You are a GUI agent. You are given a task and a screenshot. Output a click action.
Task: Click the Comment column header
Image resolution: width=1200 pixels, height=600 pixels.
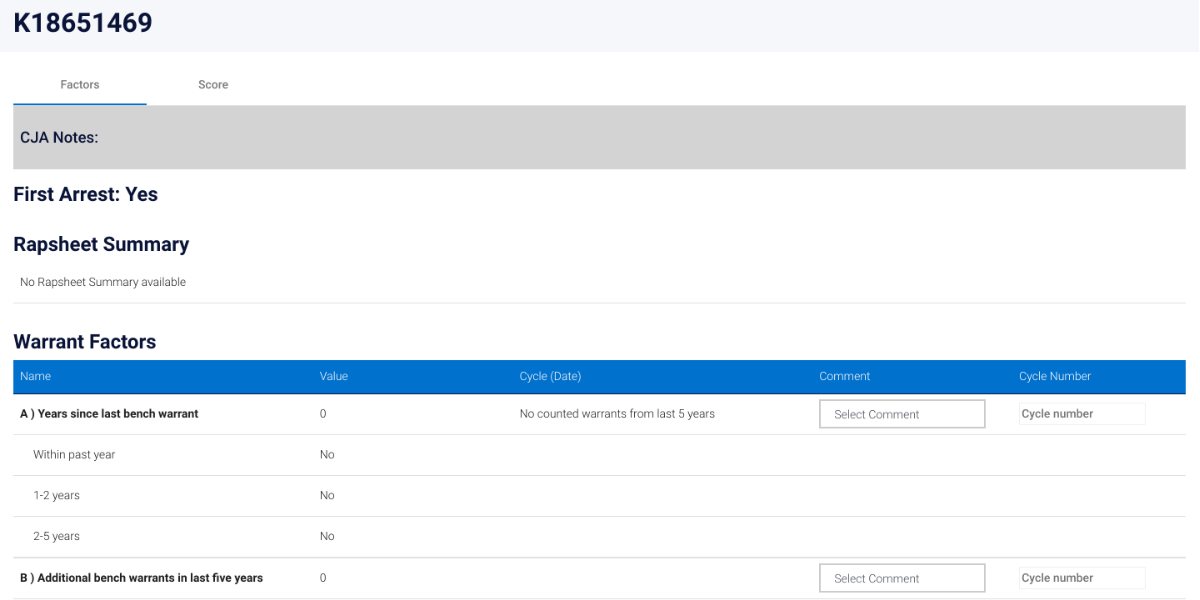(x=844, y=377)
